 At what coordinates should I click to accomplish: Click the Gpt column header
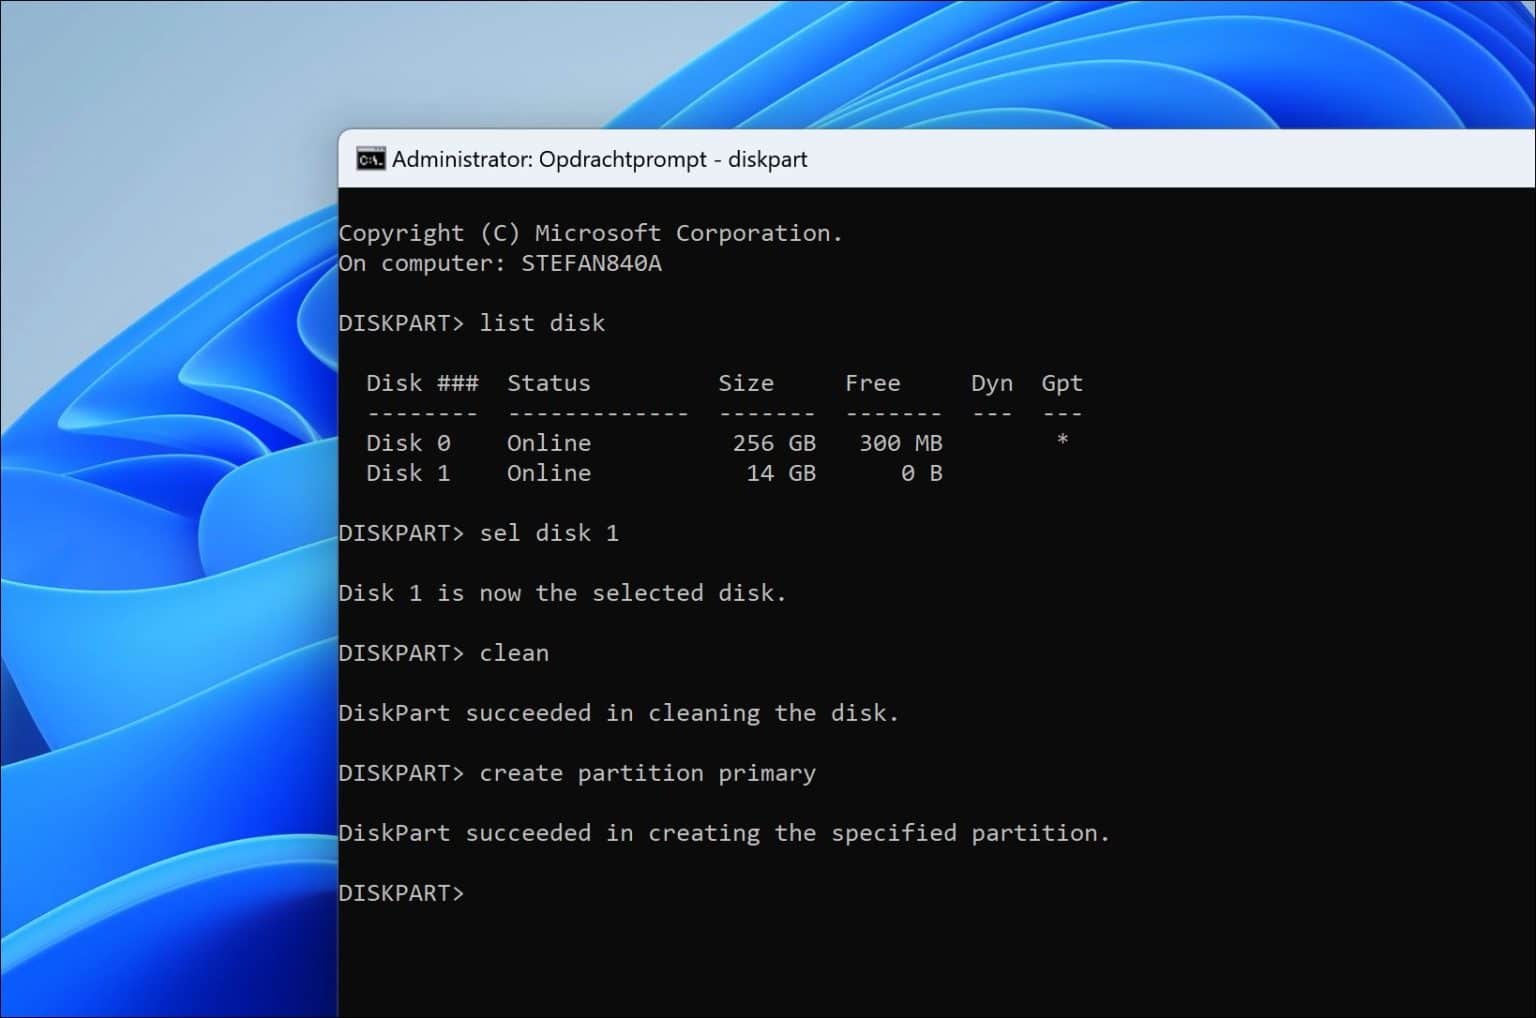point(1061,383)
